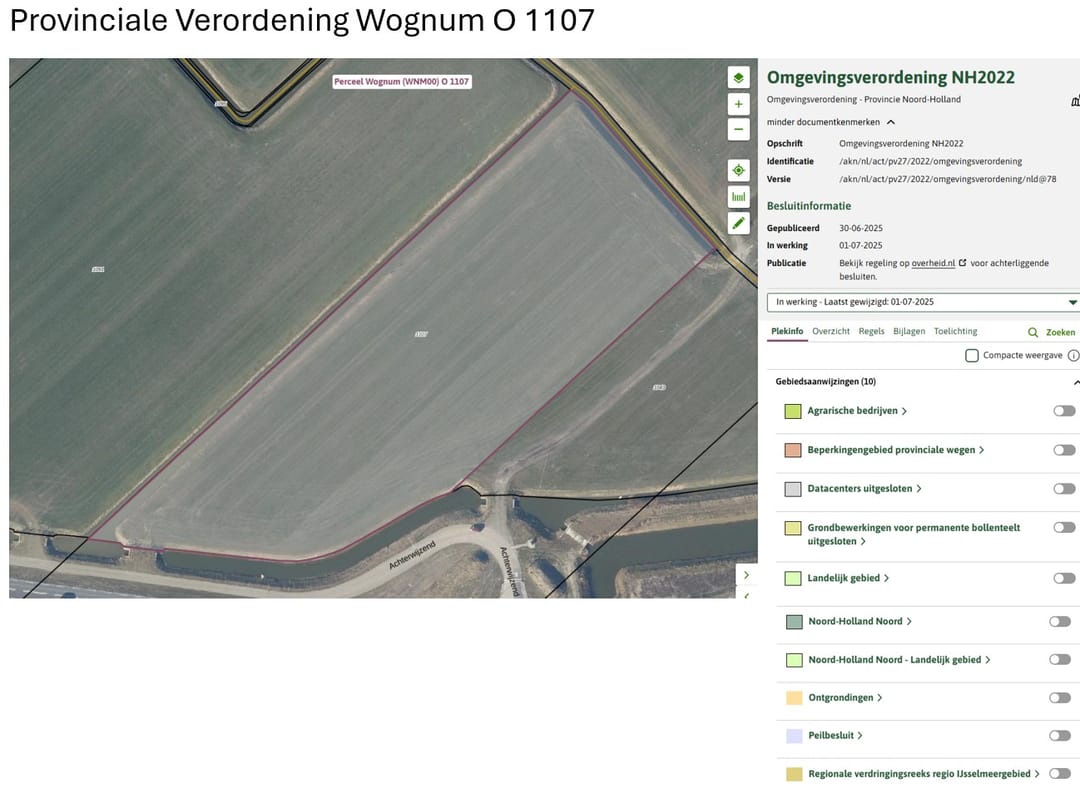Switch to the Regels tab
This screenshot has width=1080, height=788.
(x=871, y=331)
